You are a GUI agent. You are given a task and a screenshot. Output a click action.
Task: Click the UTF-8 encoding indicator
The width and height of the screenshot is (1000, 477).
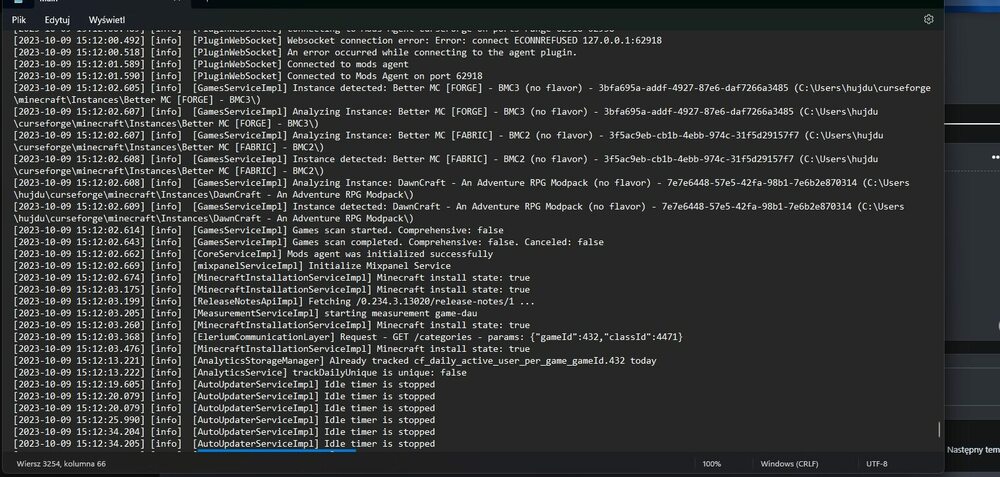tap(876, 464)
